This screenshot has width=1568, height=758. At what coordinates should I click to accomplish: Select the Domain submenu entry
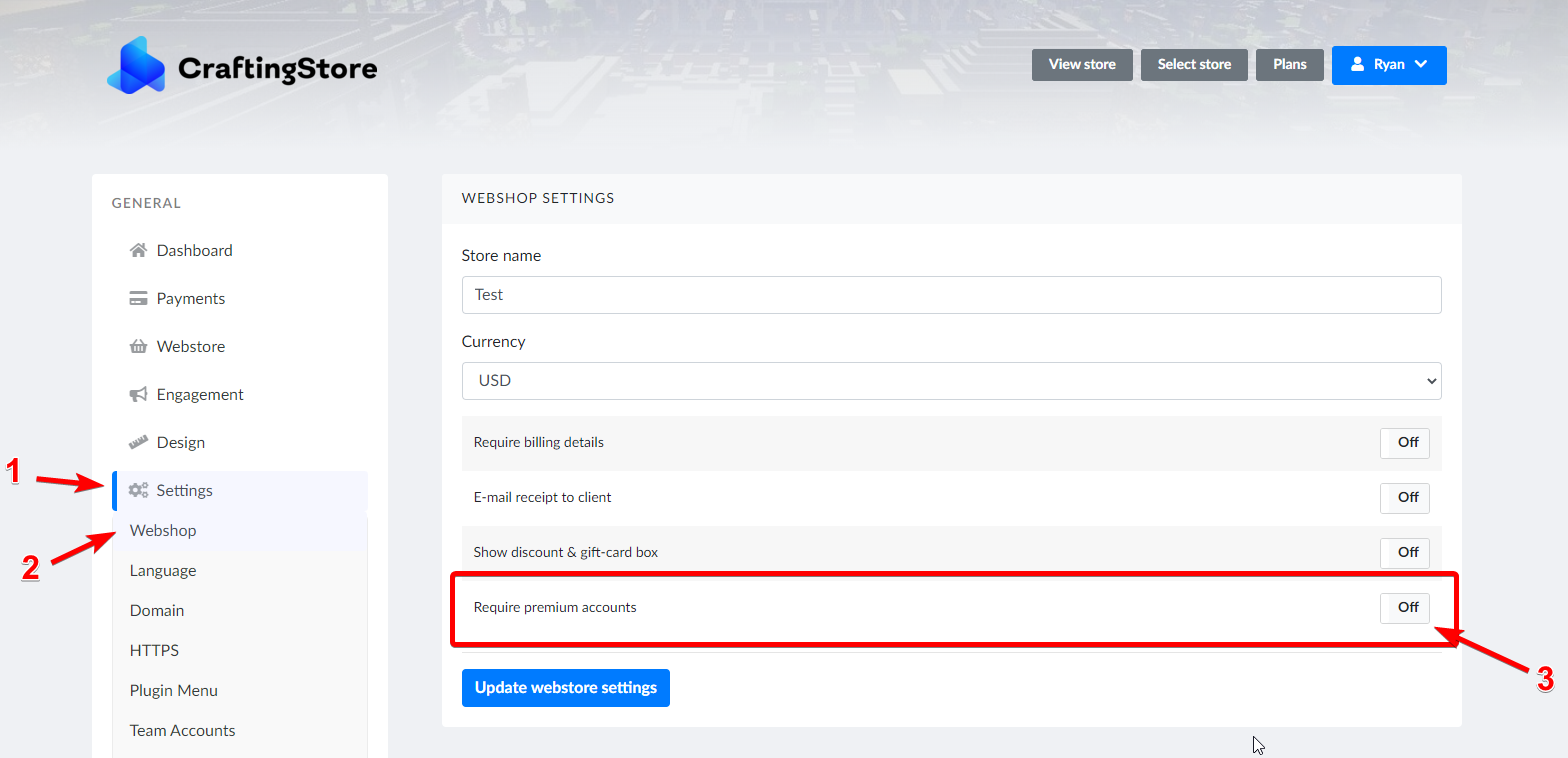click(240, 610)
